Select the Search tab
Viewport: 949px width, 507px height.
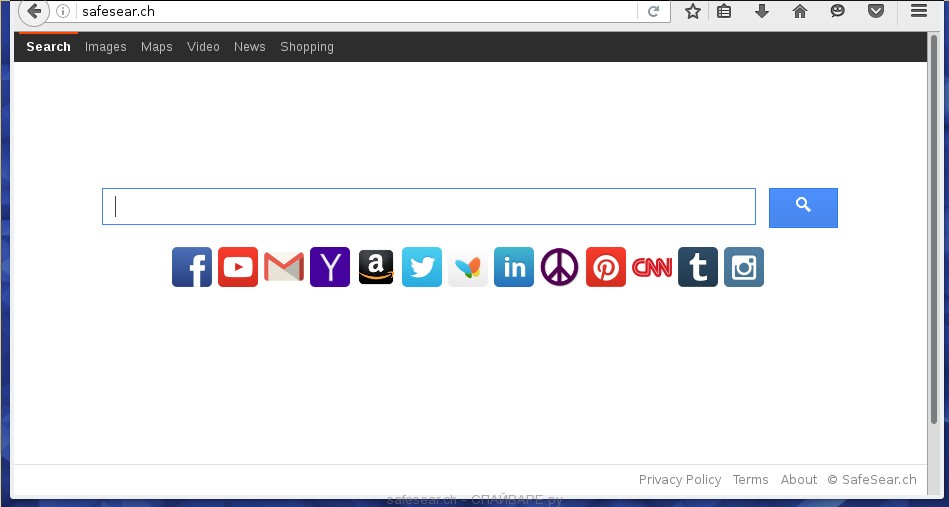click(48, 47)
